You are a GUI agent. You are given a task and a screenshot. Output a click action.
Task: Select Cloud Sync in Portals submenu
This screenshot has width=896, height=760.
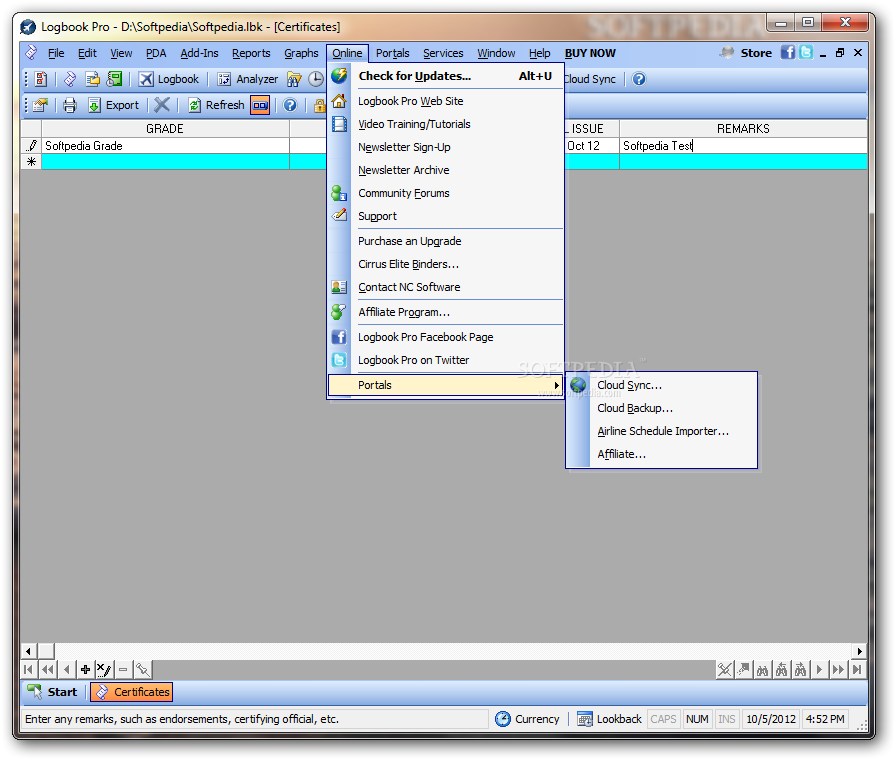[662, 385]
